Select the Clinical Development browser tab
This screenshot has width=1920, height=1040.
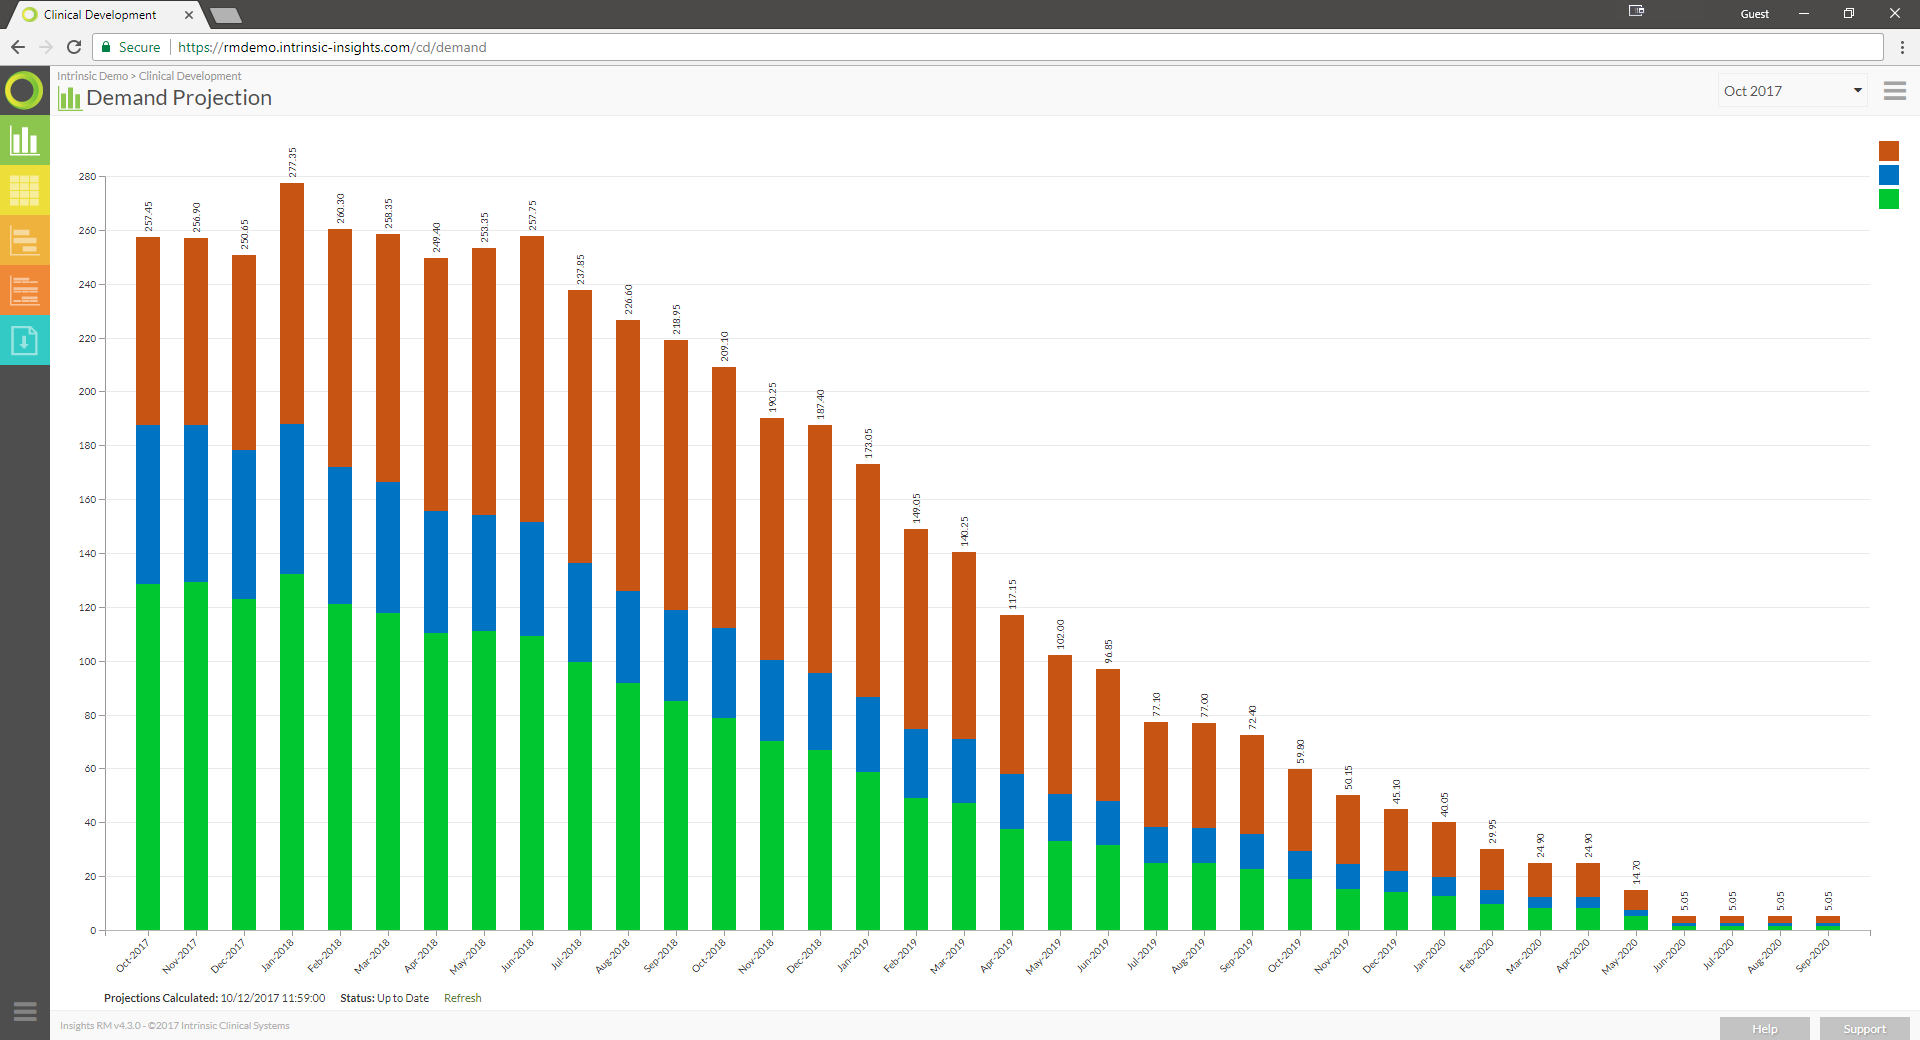pos(100,15)
